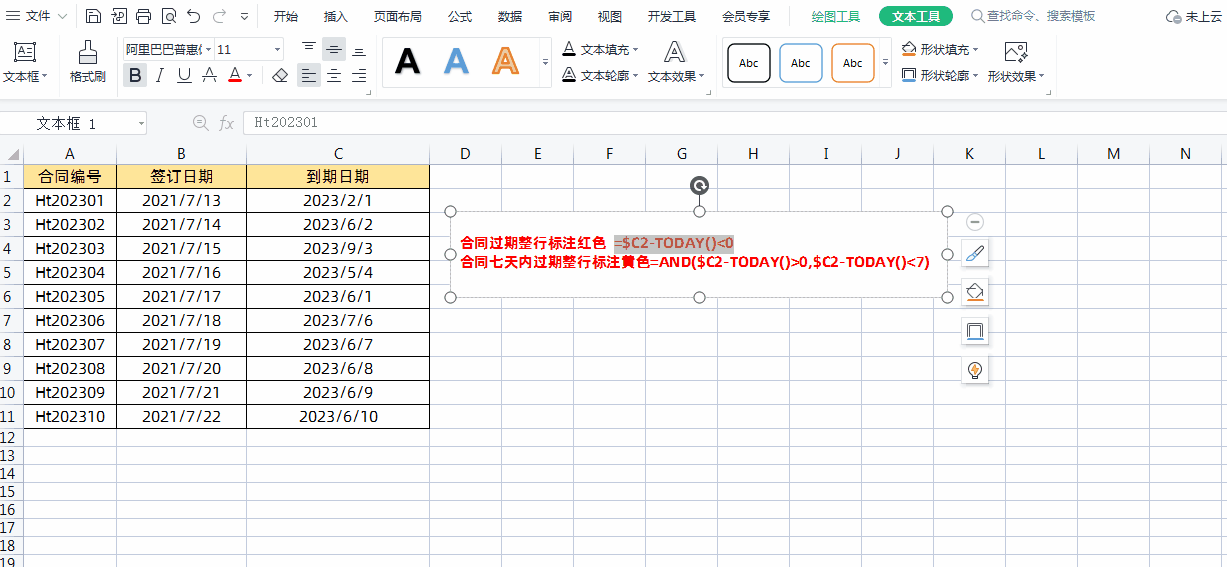
Task: Click the Print icon
Action: pyautogui.click(x=144, y=16)
